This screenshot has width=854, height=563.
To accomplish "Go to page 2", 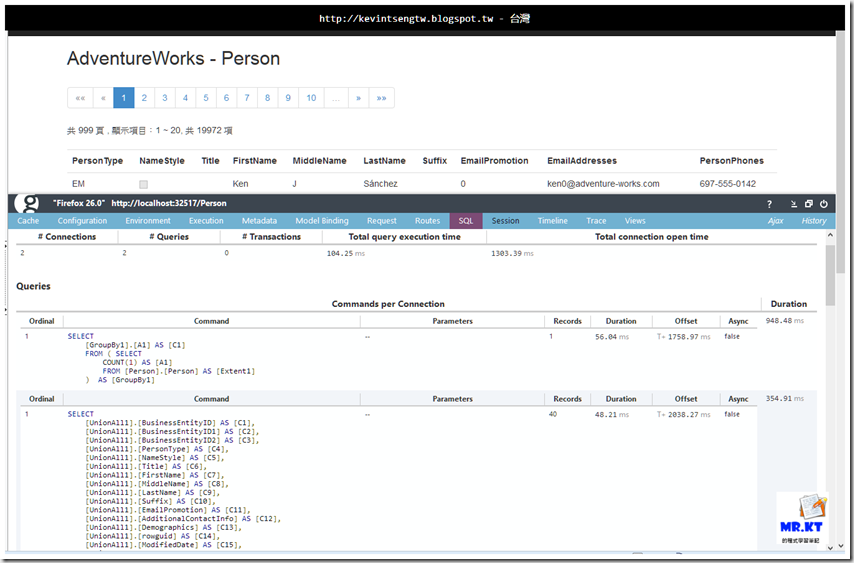I will 144,98.
